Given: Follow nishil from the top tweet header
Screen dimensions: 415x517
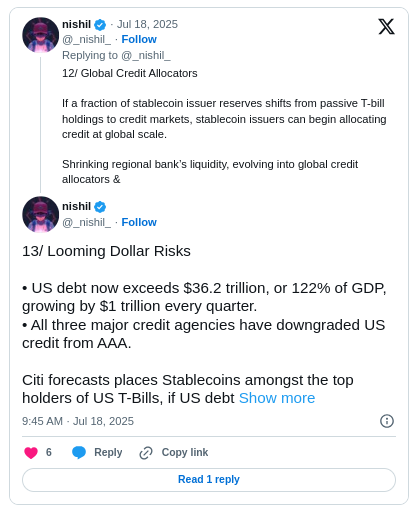Looking at the screenshot, I should tap(139, 39).
